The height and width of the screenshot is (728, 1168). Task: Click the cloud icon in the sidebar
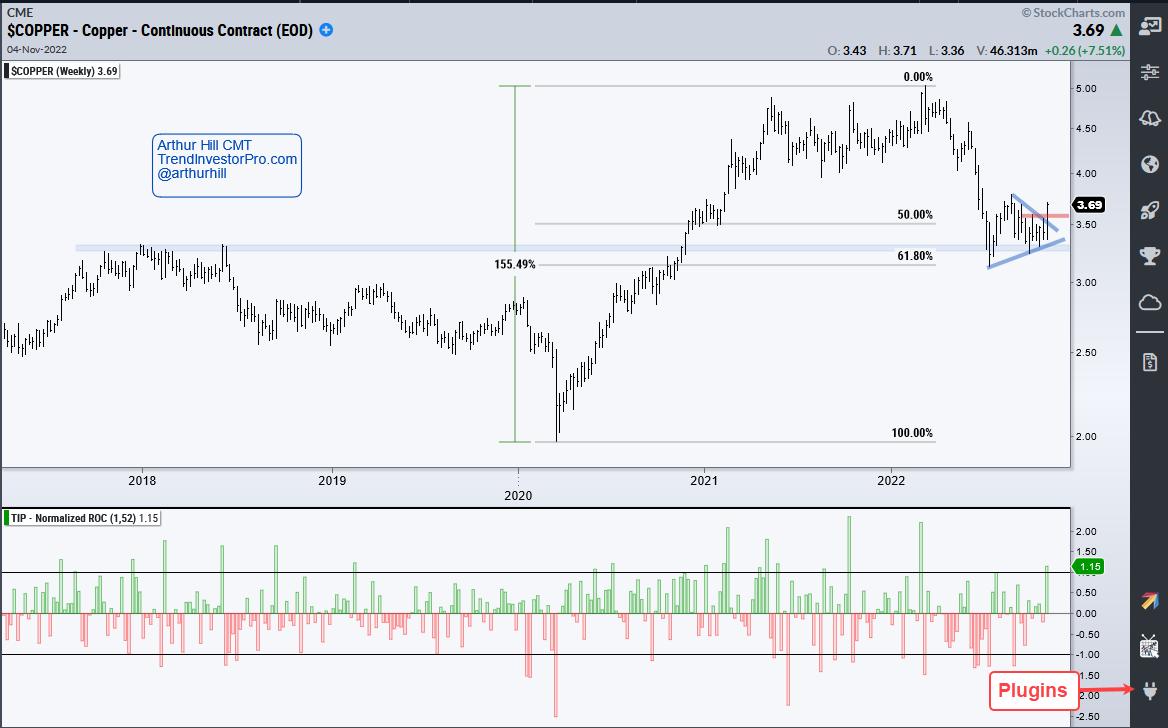[1149, 302]
